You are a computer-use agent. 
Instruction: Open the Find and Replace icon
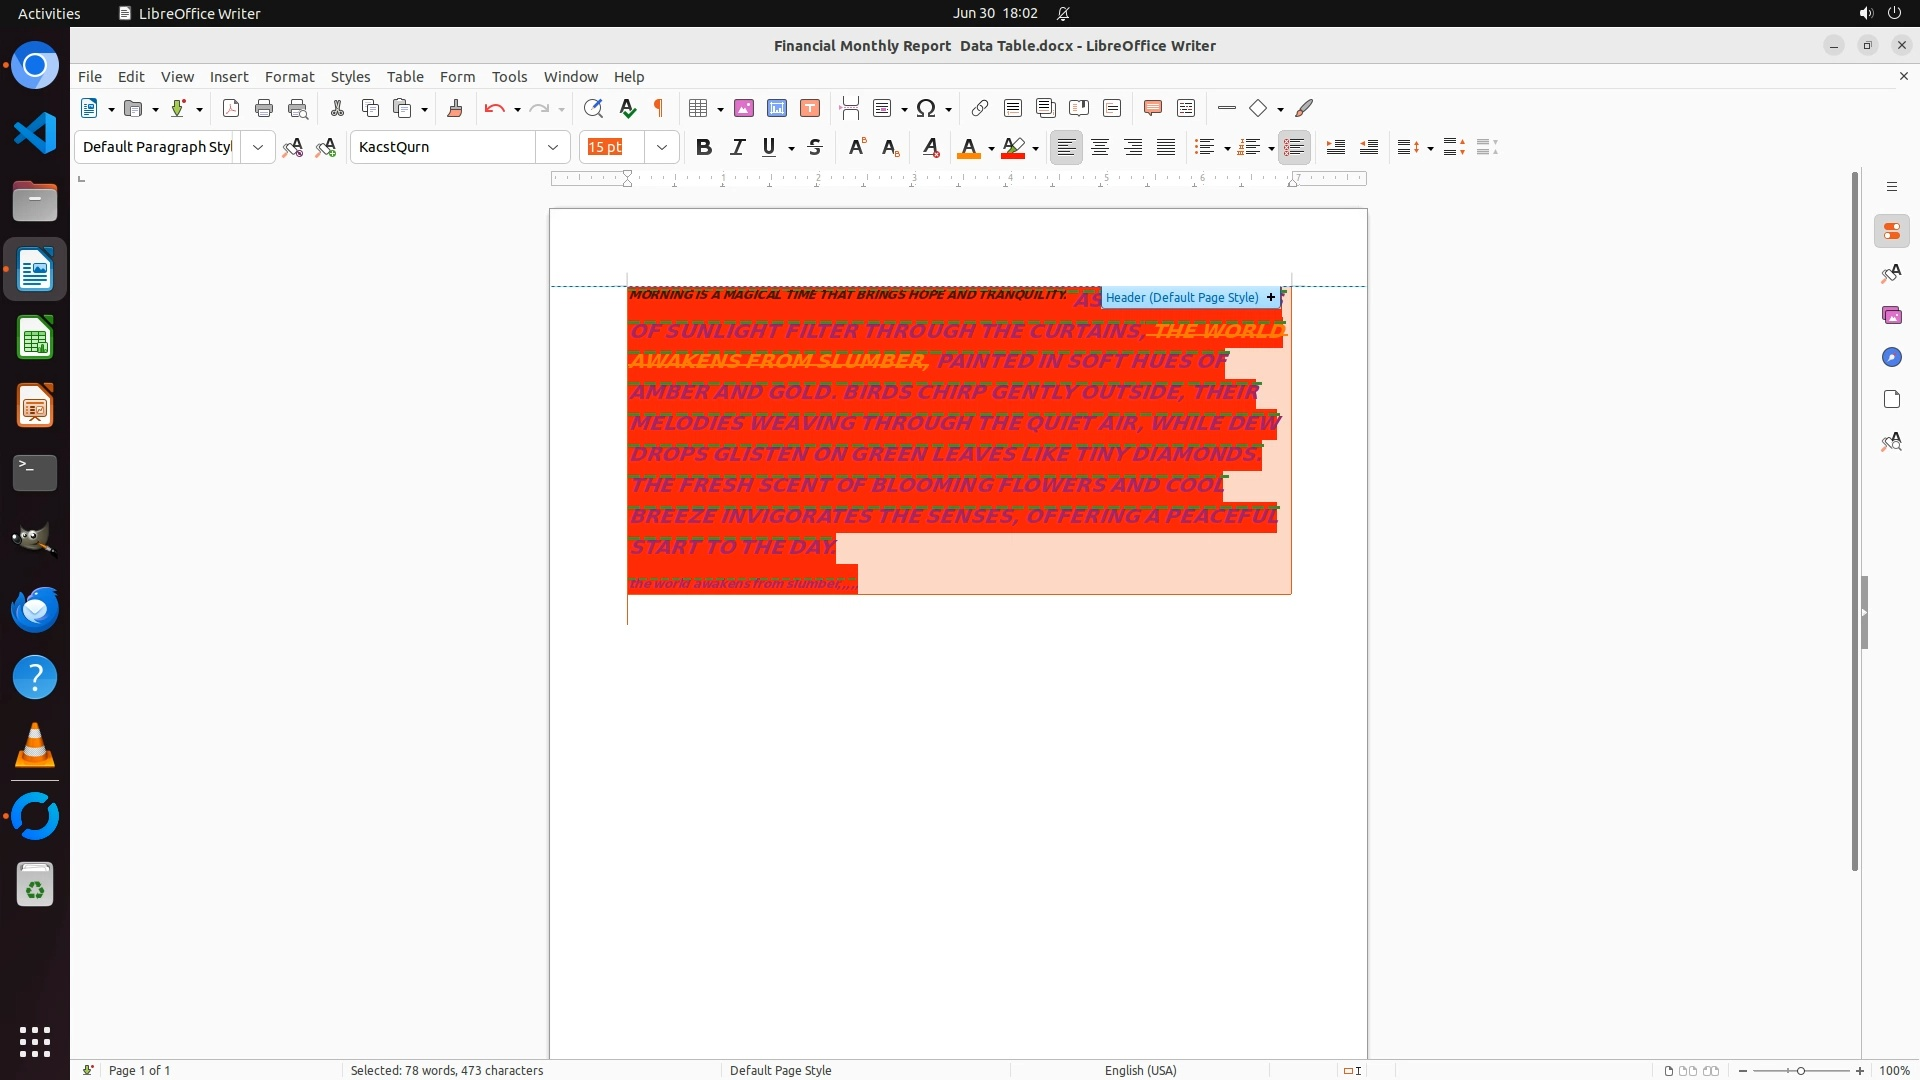point(593,109)
